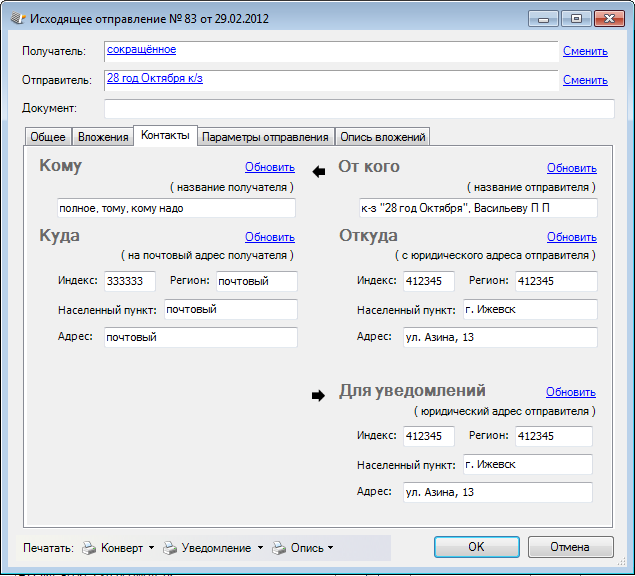Screen dimensions: 635x576
Task: Click Сменить link next to Получатель
Action: pos(585,51)
